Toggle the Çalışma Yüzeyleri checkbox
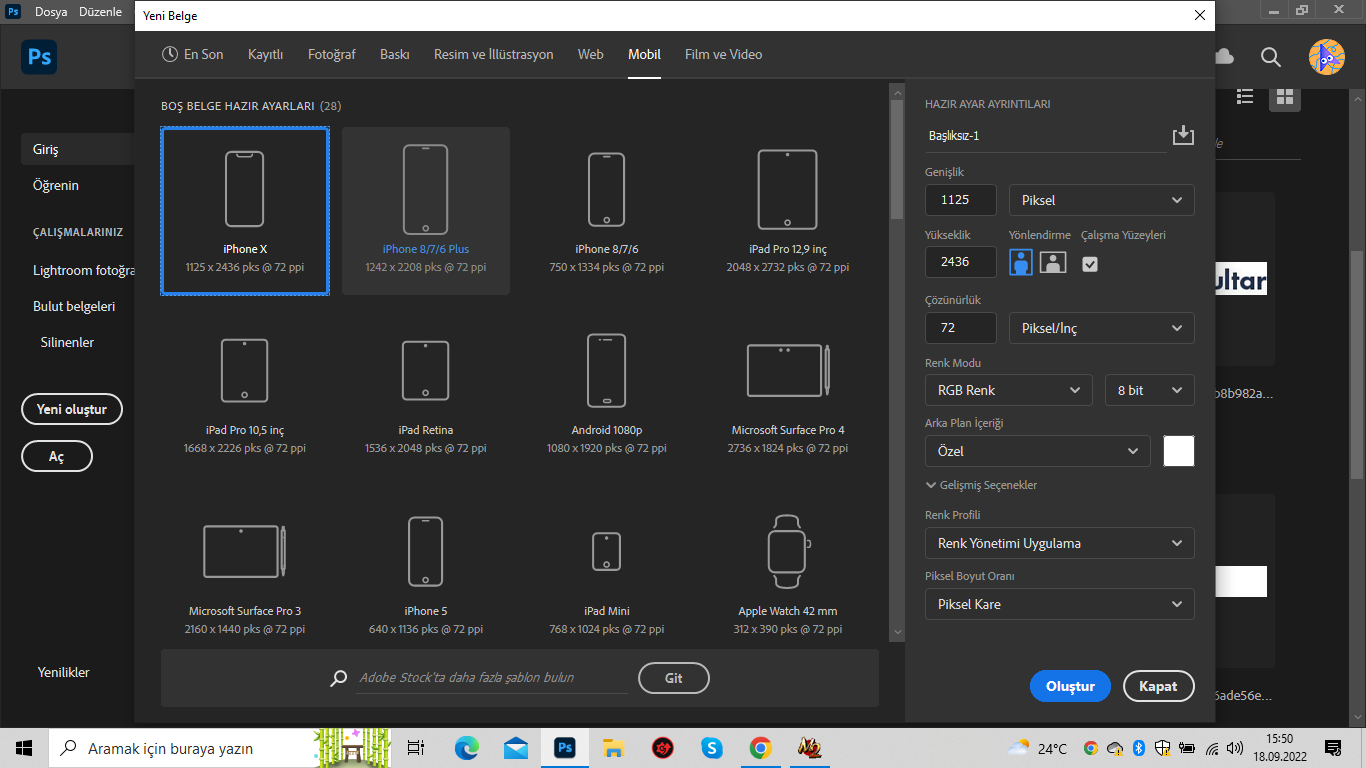The width and height of the screenshot is (1366, 768). tap(1090, 264)
